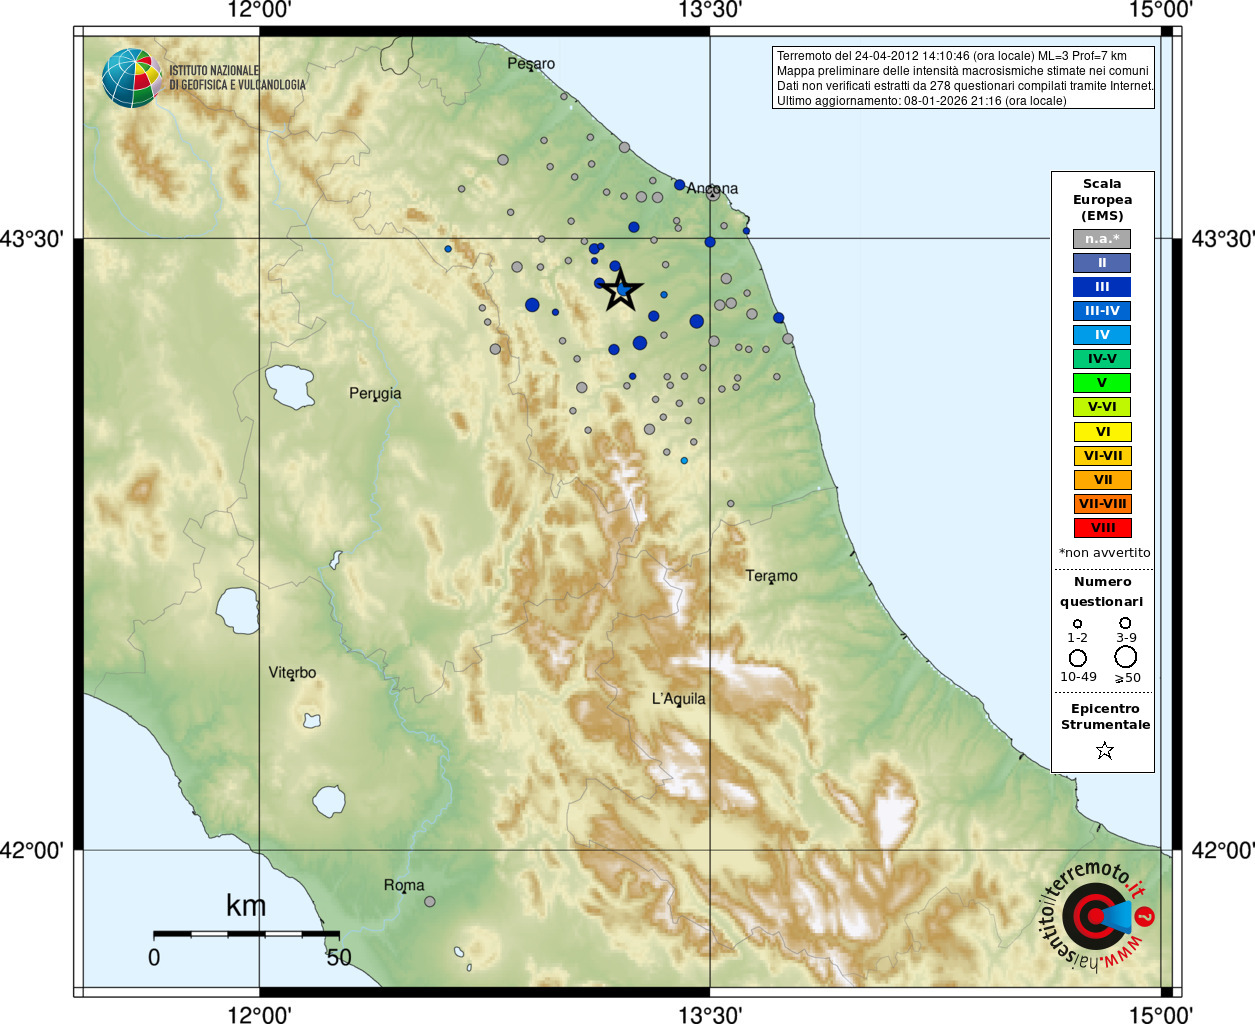Click the gray marker next to Roma
The height and width of the screenshot is (1024, 1255).
pyautogui.click(x=430, y=901)
